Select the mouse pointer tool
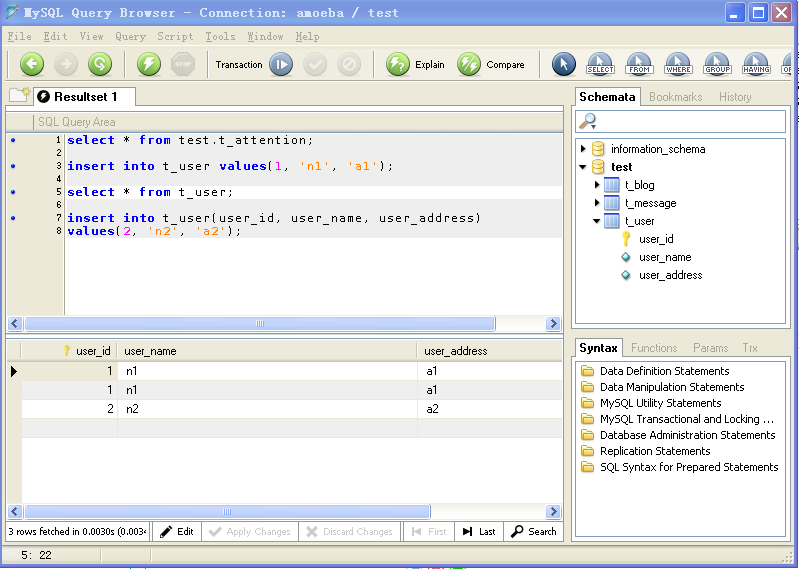Image resolution: width=799 pixels, height=569 pixels. 564,65
